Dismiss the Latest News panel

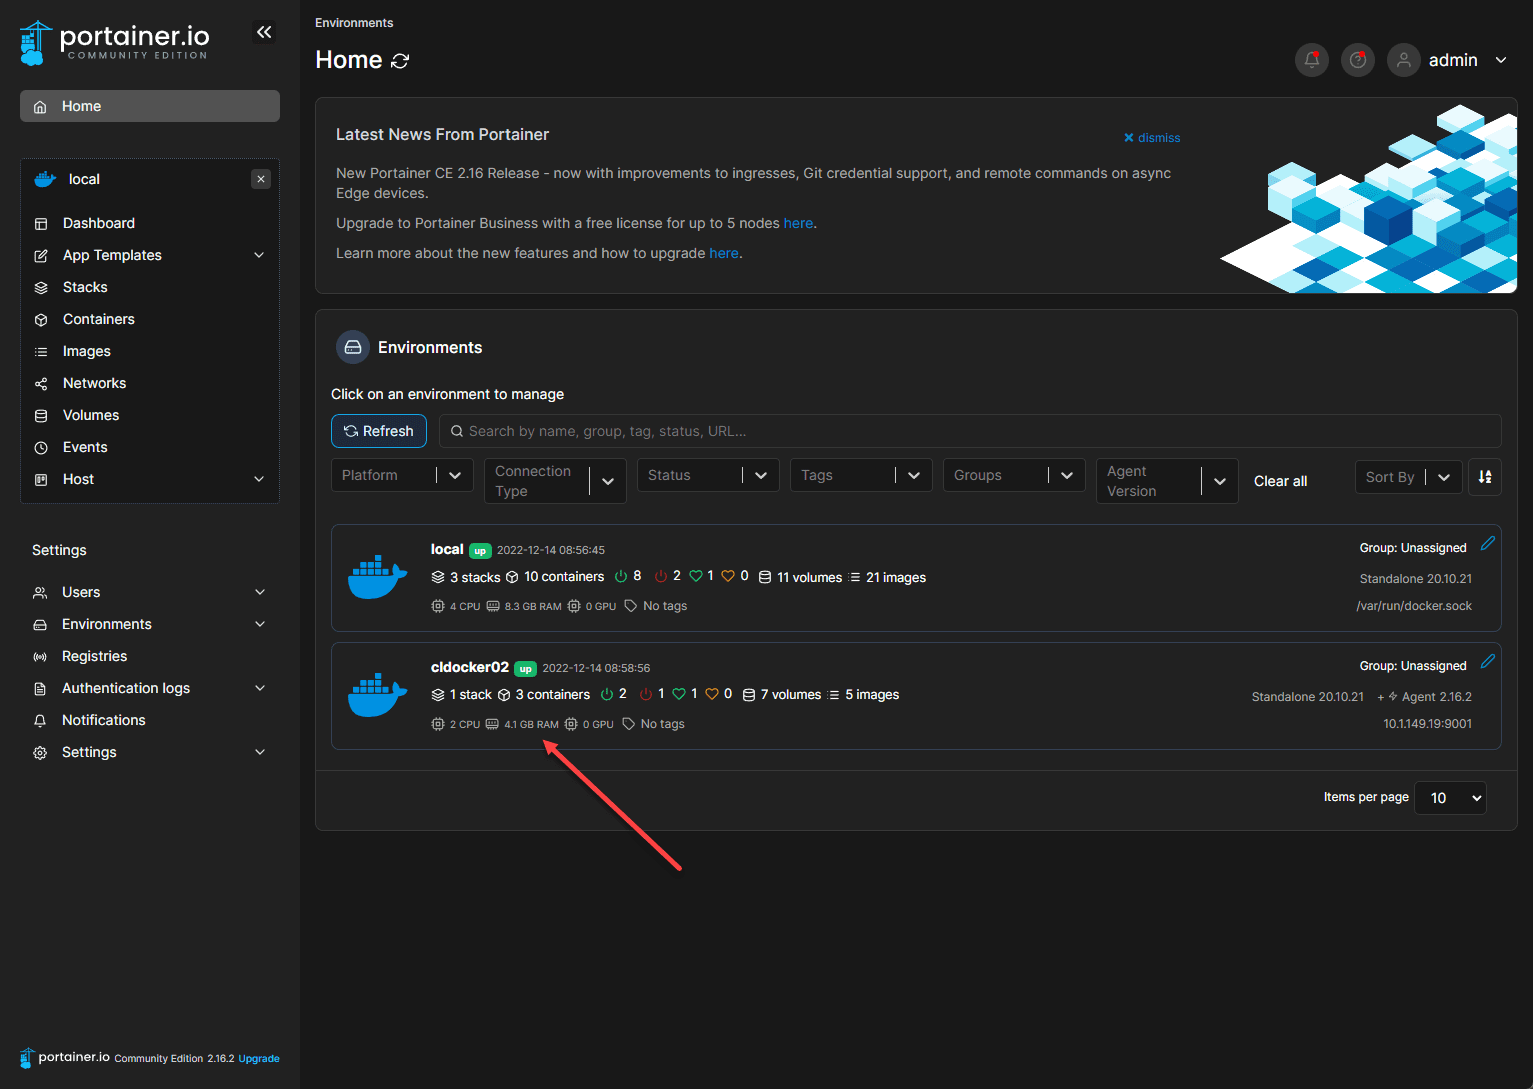1152,138
